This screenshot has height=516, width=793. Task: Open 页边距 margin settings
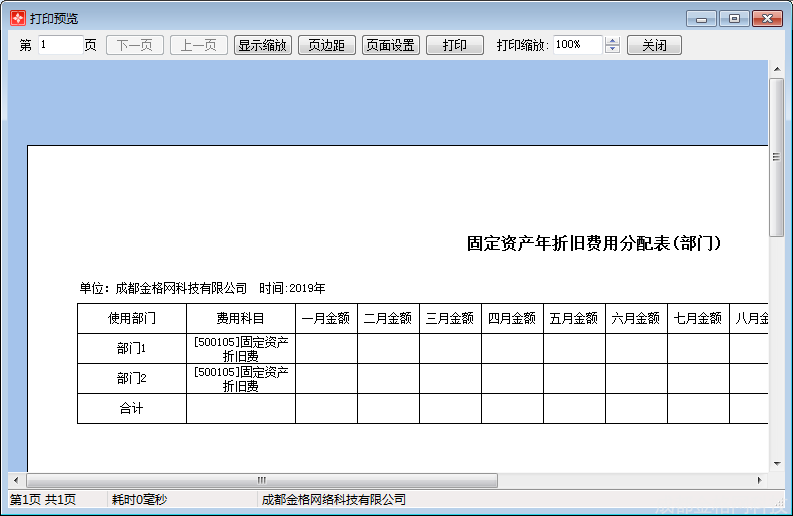327,45
